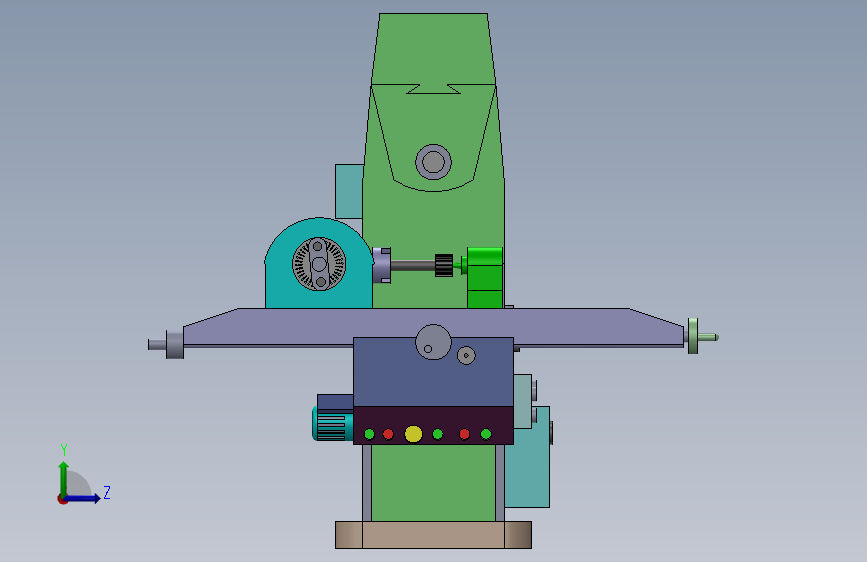Select the black gear on the horizontal shaft
The width and height of the screenshot is (867, 562).
point(444,266)
